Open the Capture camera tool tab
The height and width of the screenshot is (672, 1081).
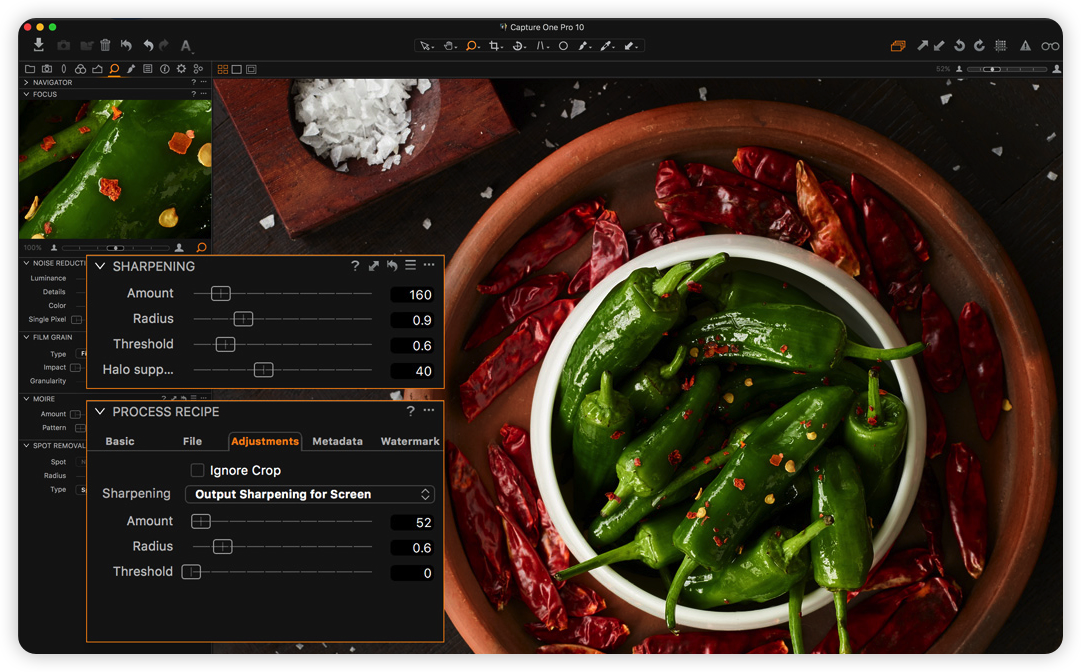tap(47, 69)
